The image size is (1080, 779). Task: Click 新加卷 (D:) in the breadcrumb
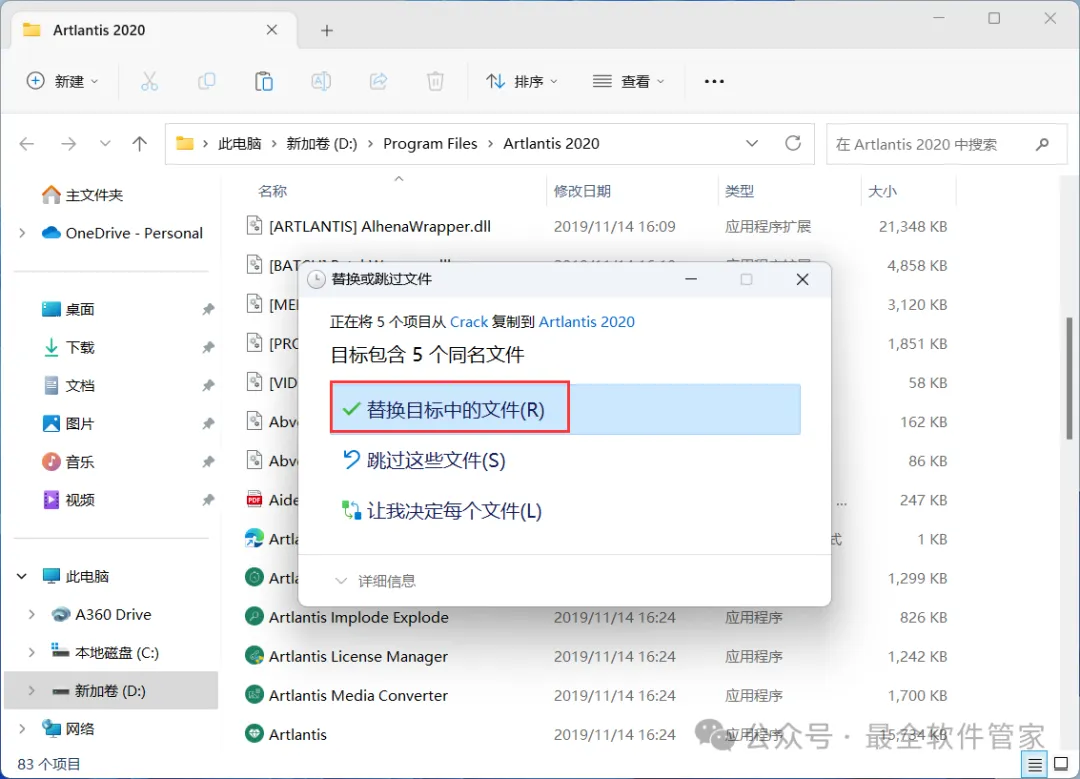(322, 143)
